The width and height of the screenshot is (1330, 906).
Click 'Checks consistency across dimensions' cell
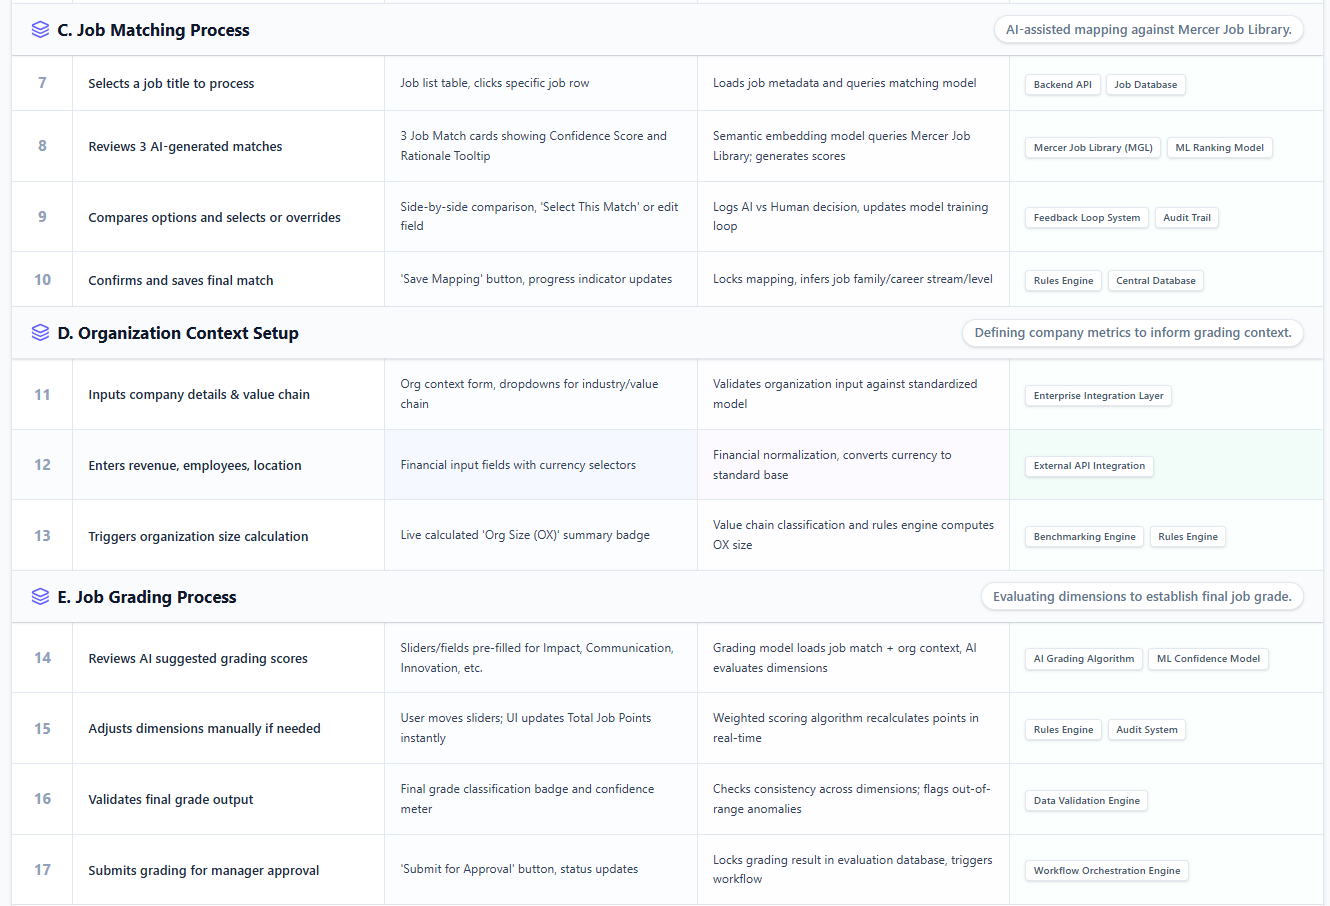click(x=852, y=799)
